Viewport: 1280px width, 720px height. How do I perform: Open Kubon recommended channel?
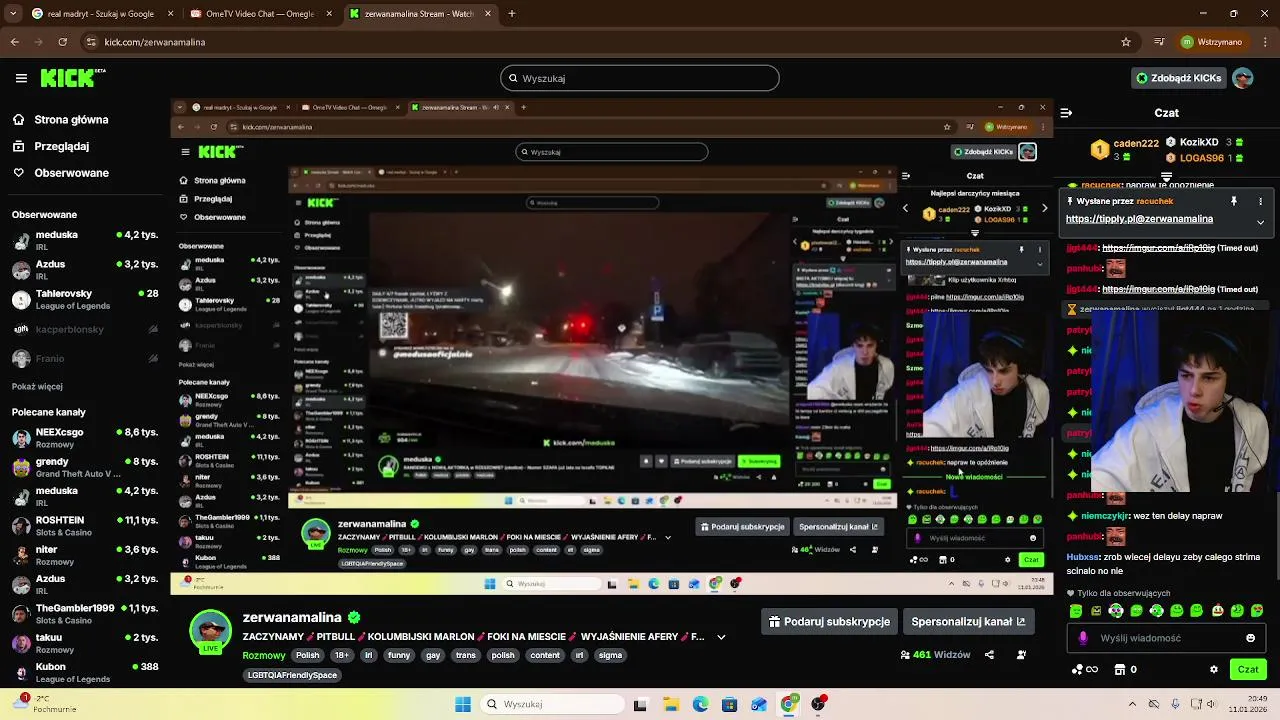point(85,672)
